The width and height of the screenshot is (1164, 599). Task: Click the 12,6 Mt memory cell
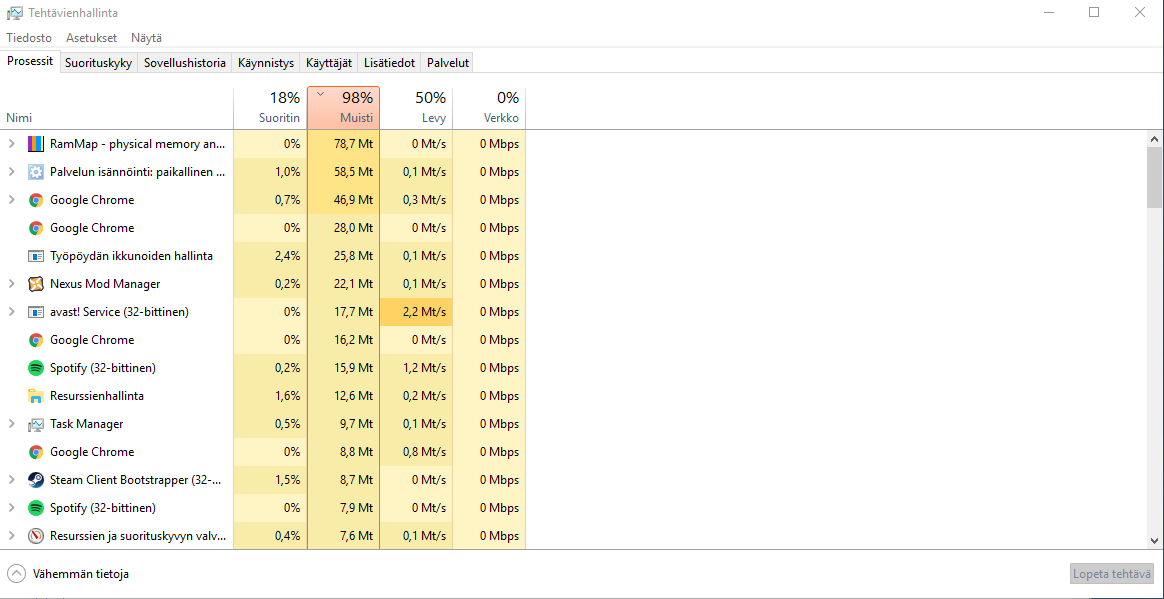pyautogui.click(x=343, y=396)
